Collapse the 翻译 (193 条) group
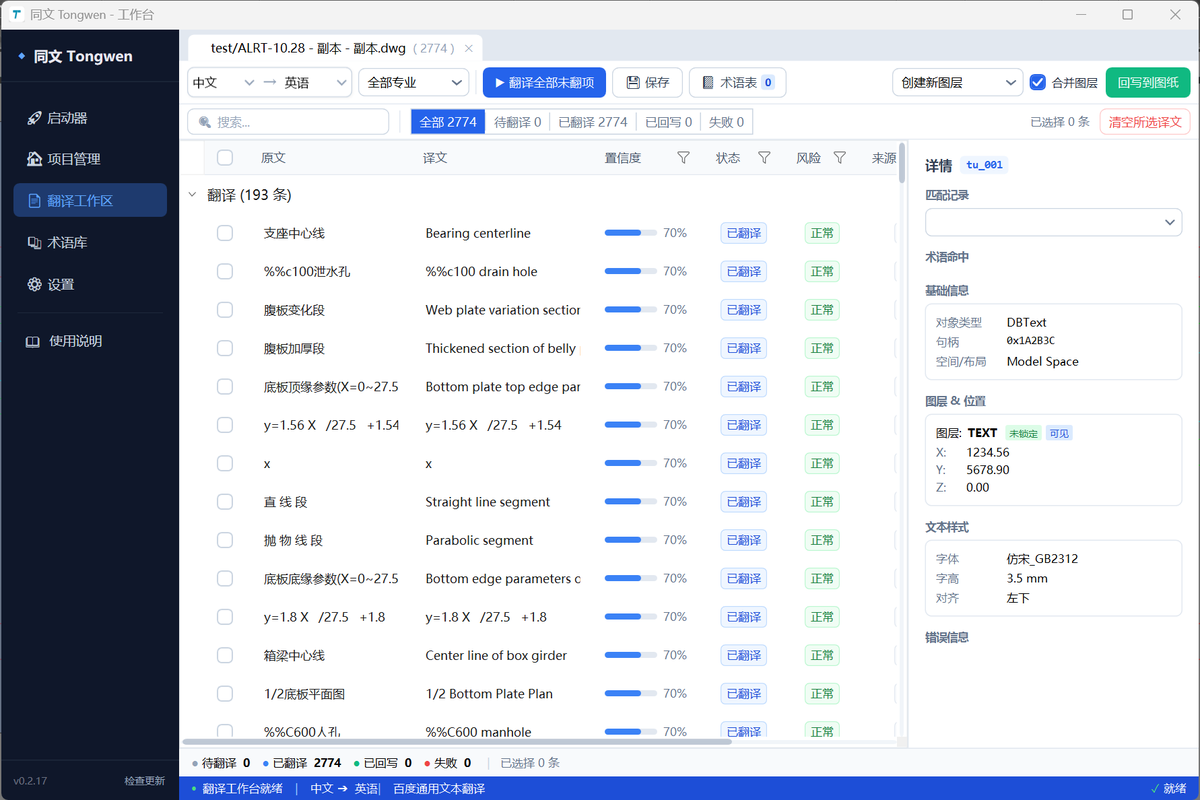 (x=193, y=195)
